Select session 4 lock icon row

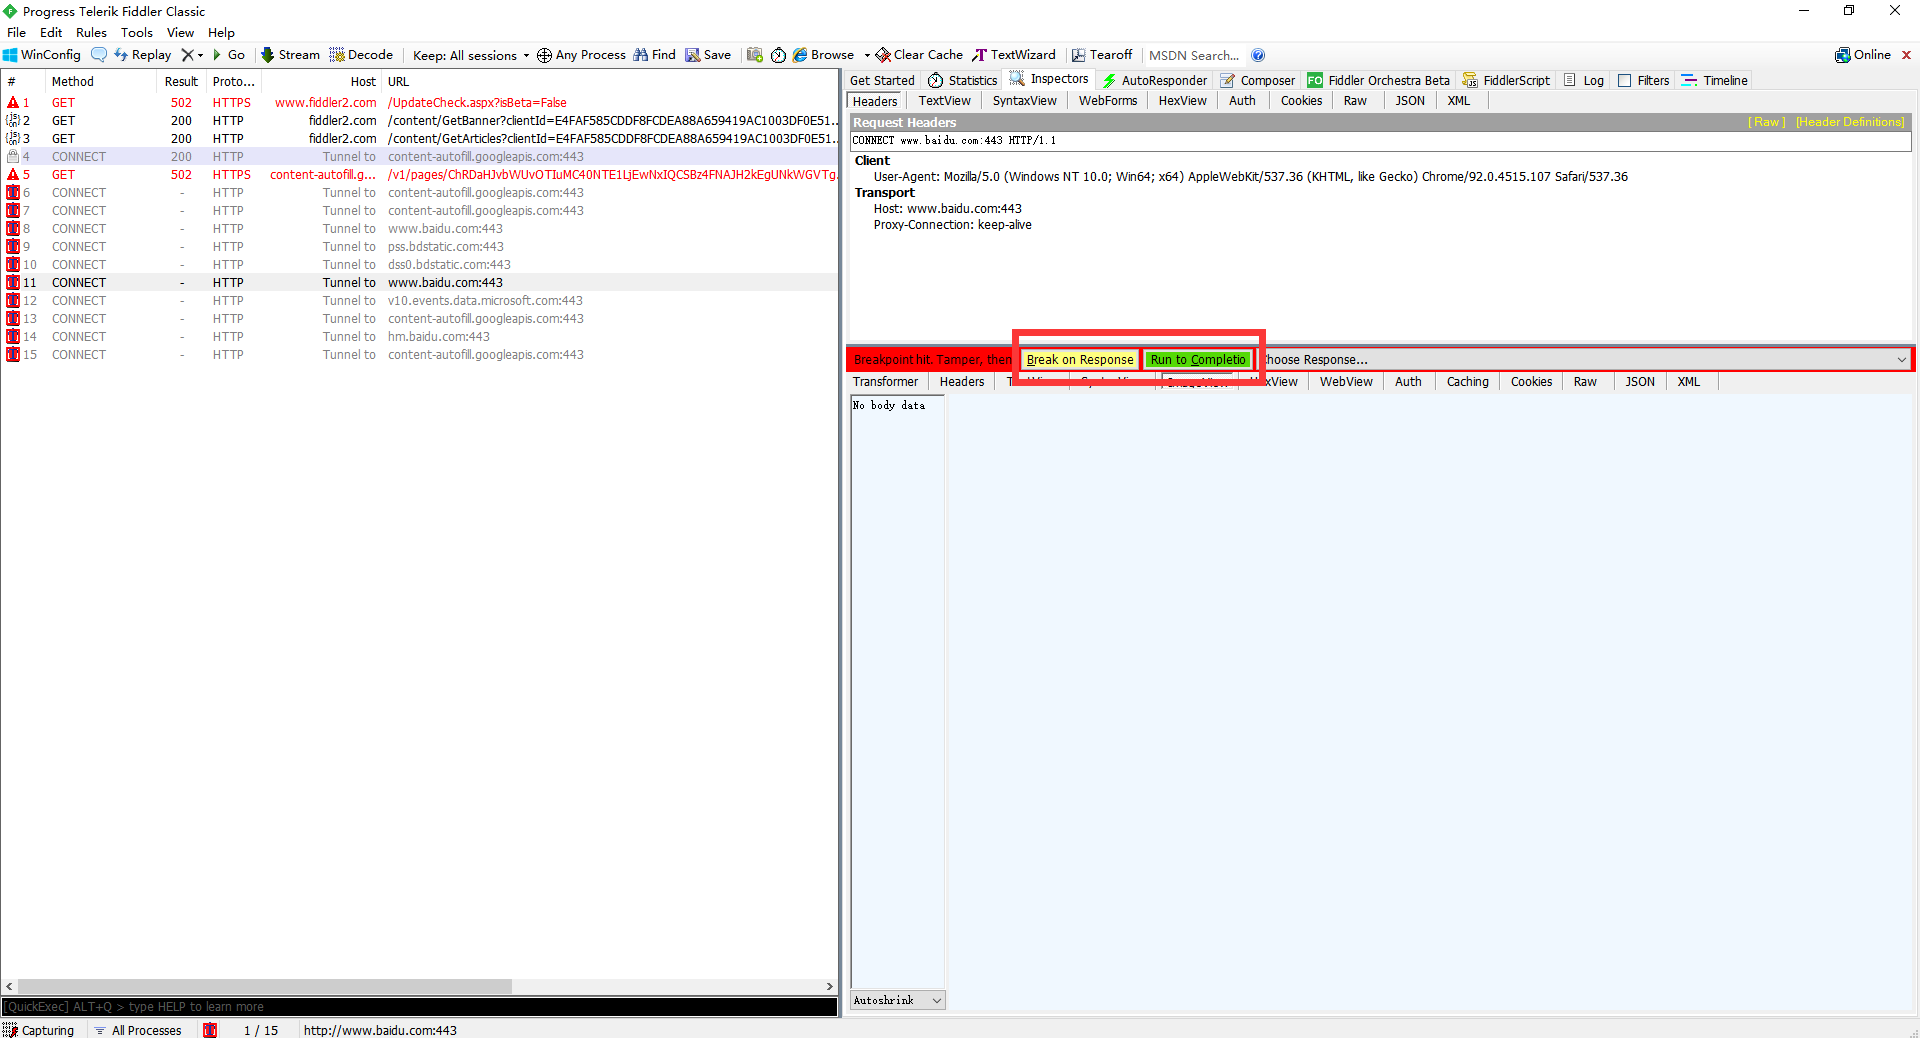click(420, 156)
